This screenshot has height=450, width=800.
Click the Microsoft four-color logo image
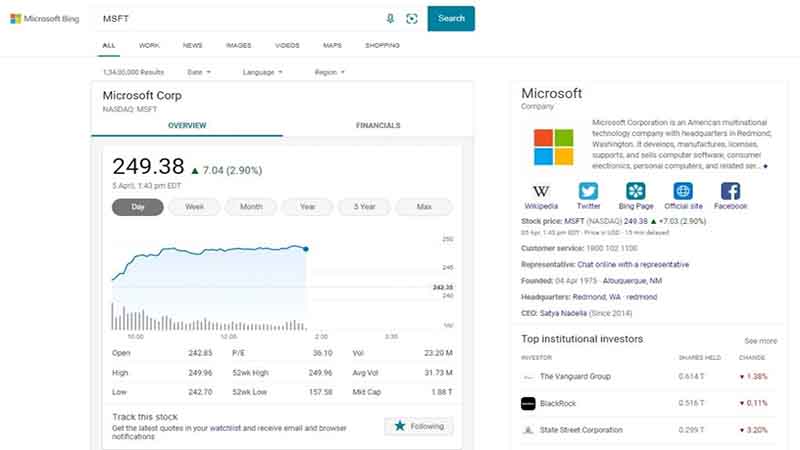(x=554, y=147)
